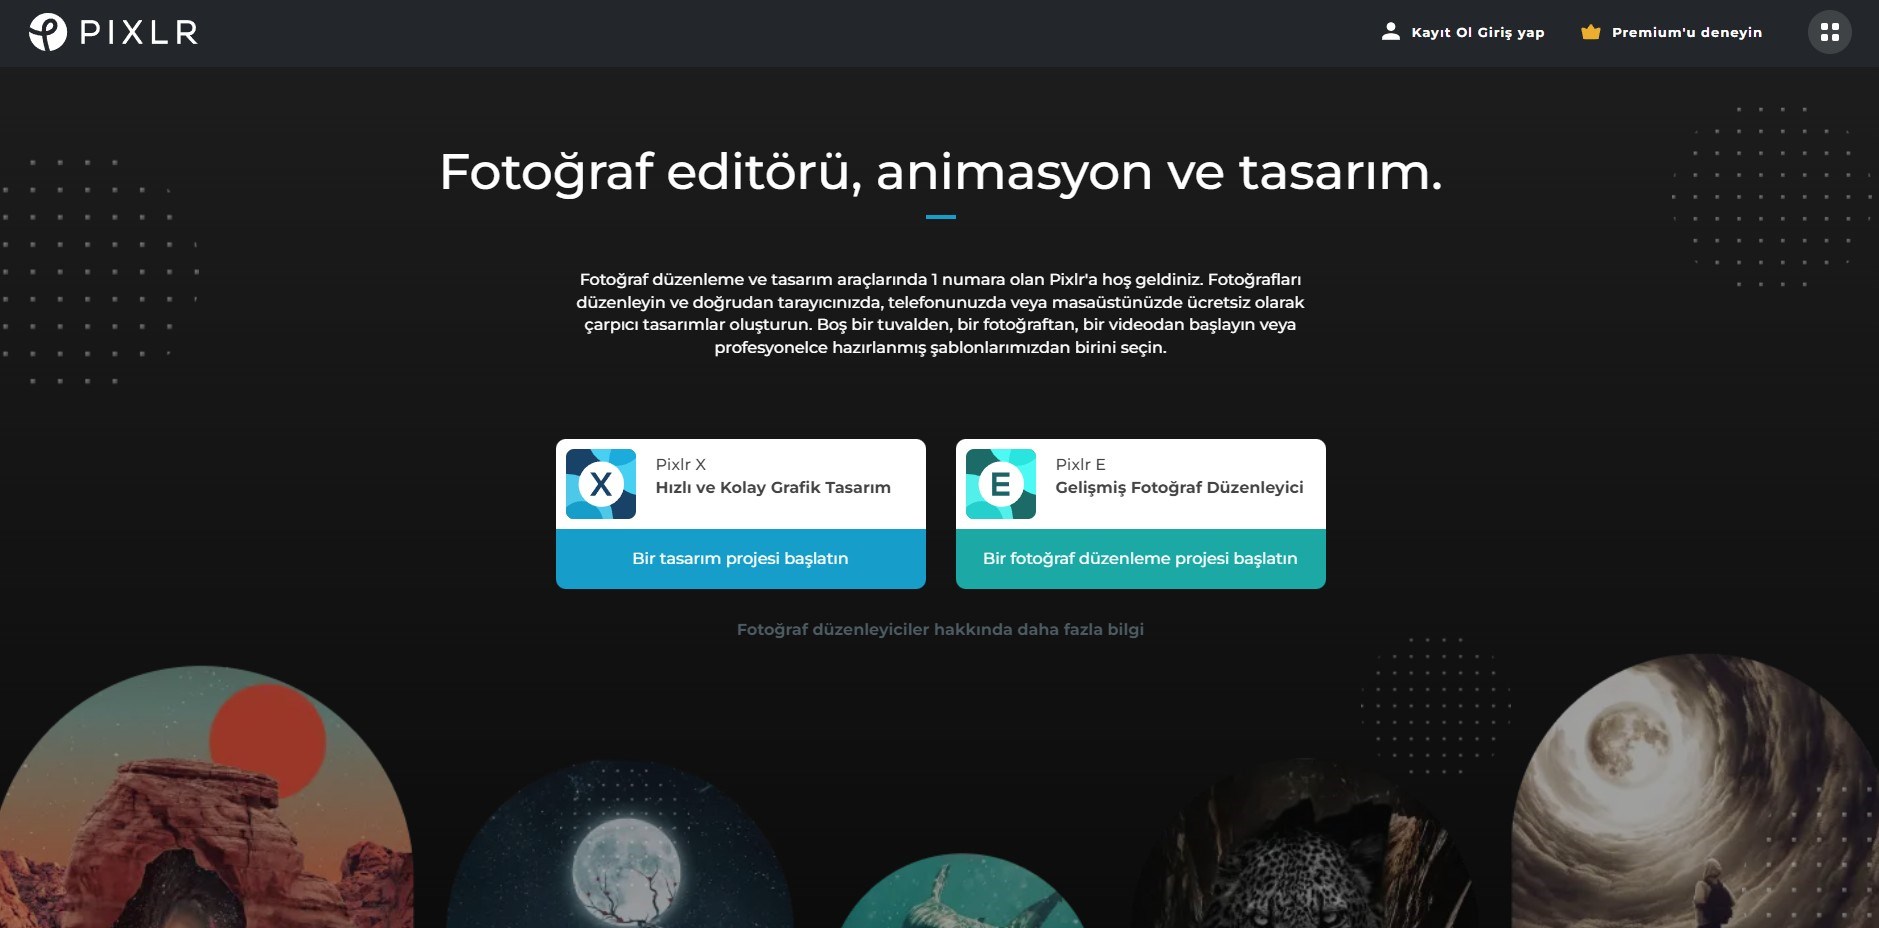Click the user profile icon
This screenshot has width=1879, height=928.
pyautogui.click(x=1390, y=32)
